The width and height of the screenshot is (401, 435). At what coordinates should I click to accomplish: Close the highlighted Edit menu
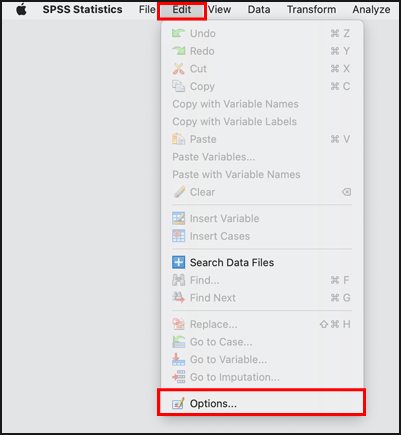[x=182, y=10]
